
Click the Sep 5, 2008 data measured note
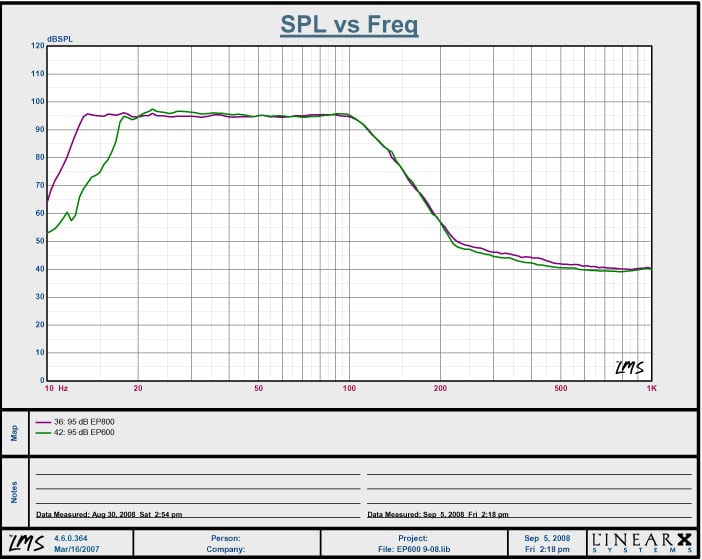440,514
